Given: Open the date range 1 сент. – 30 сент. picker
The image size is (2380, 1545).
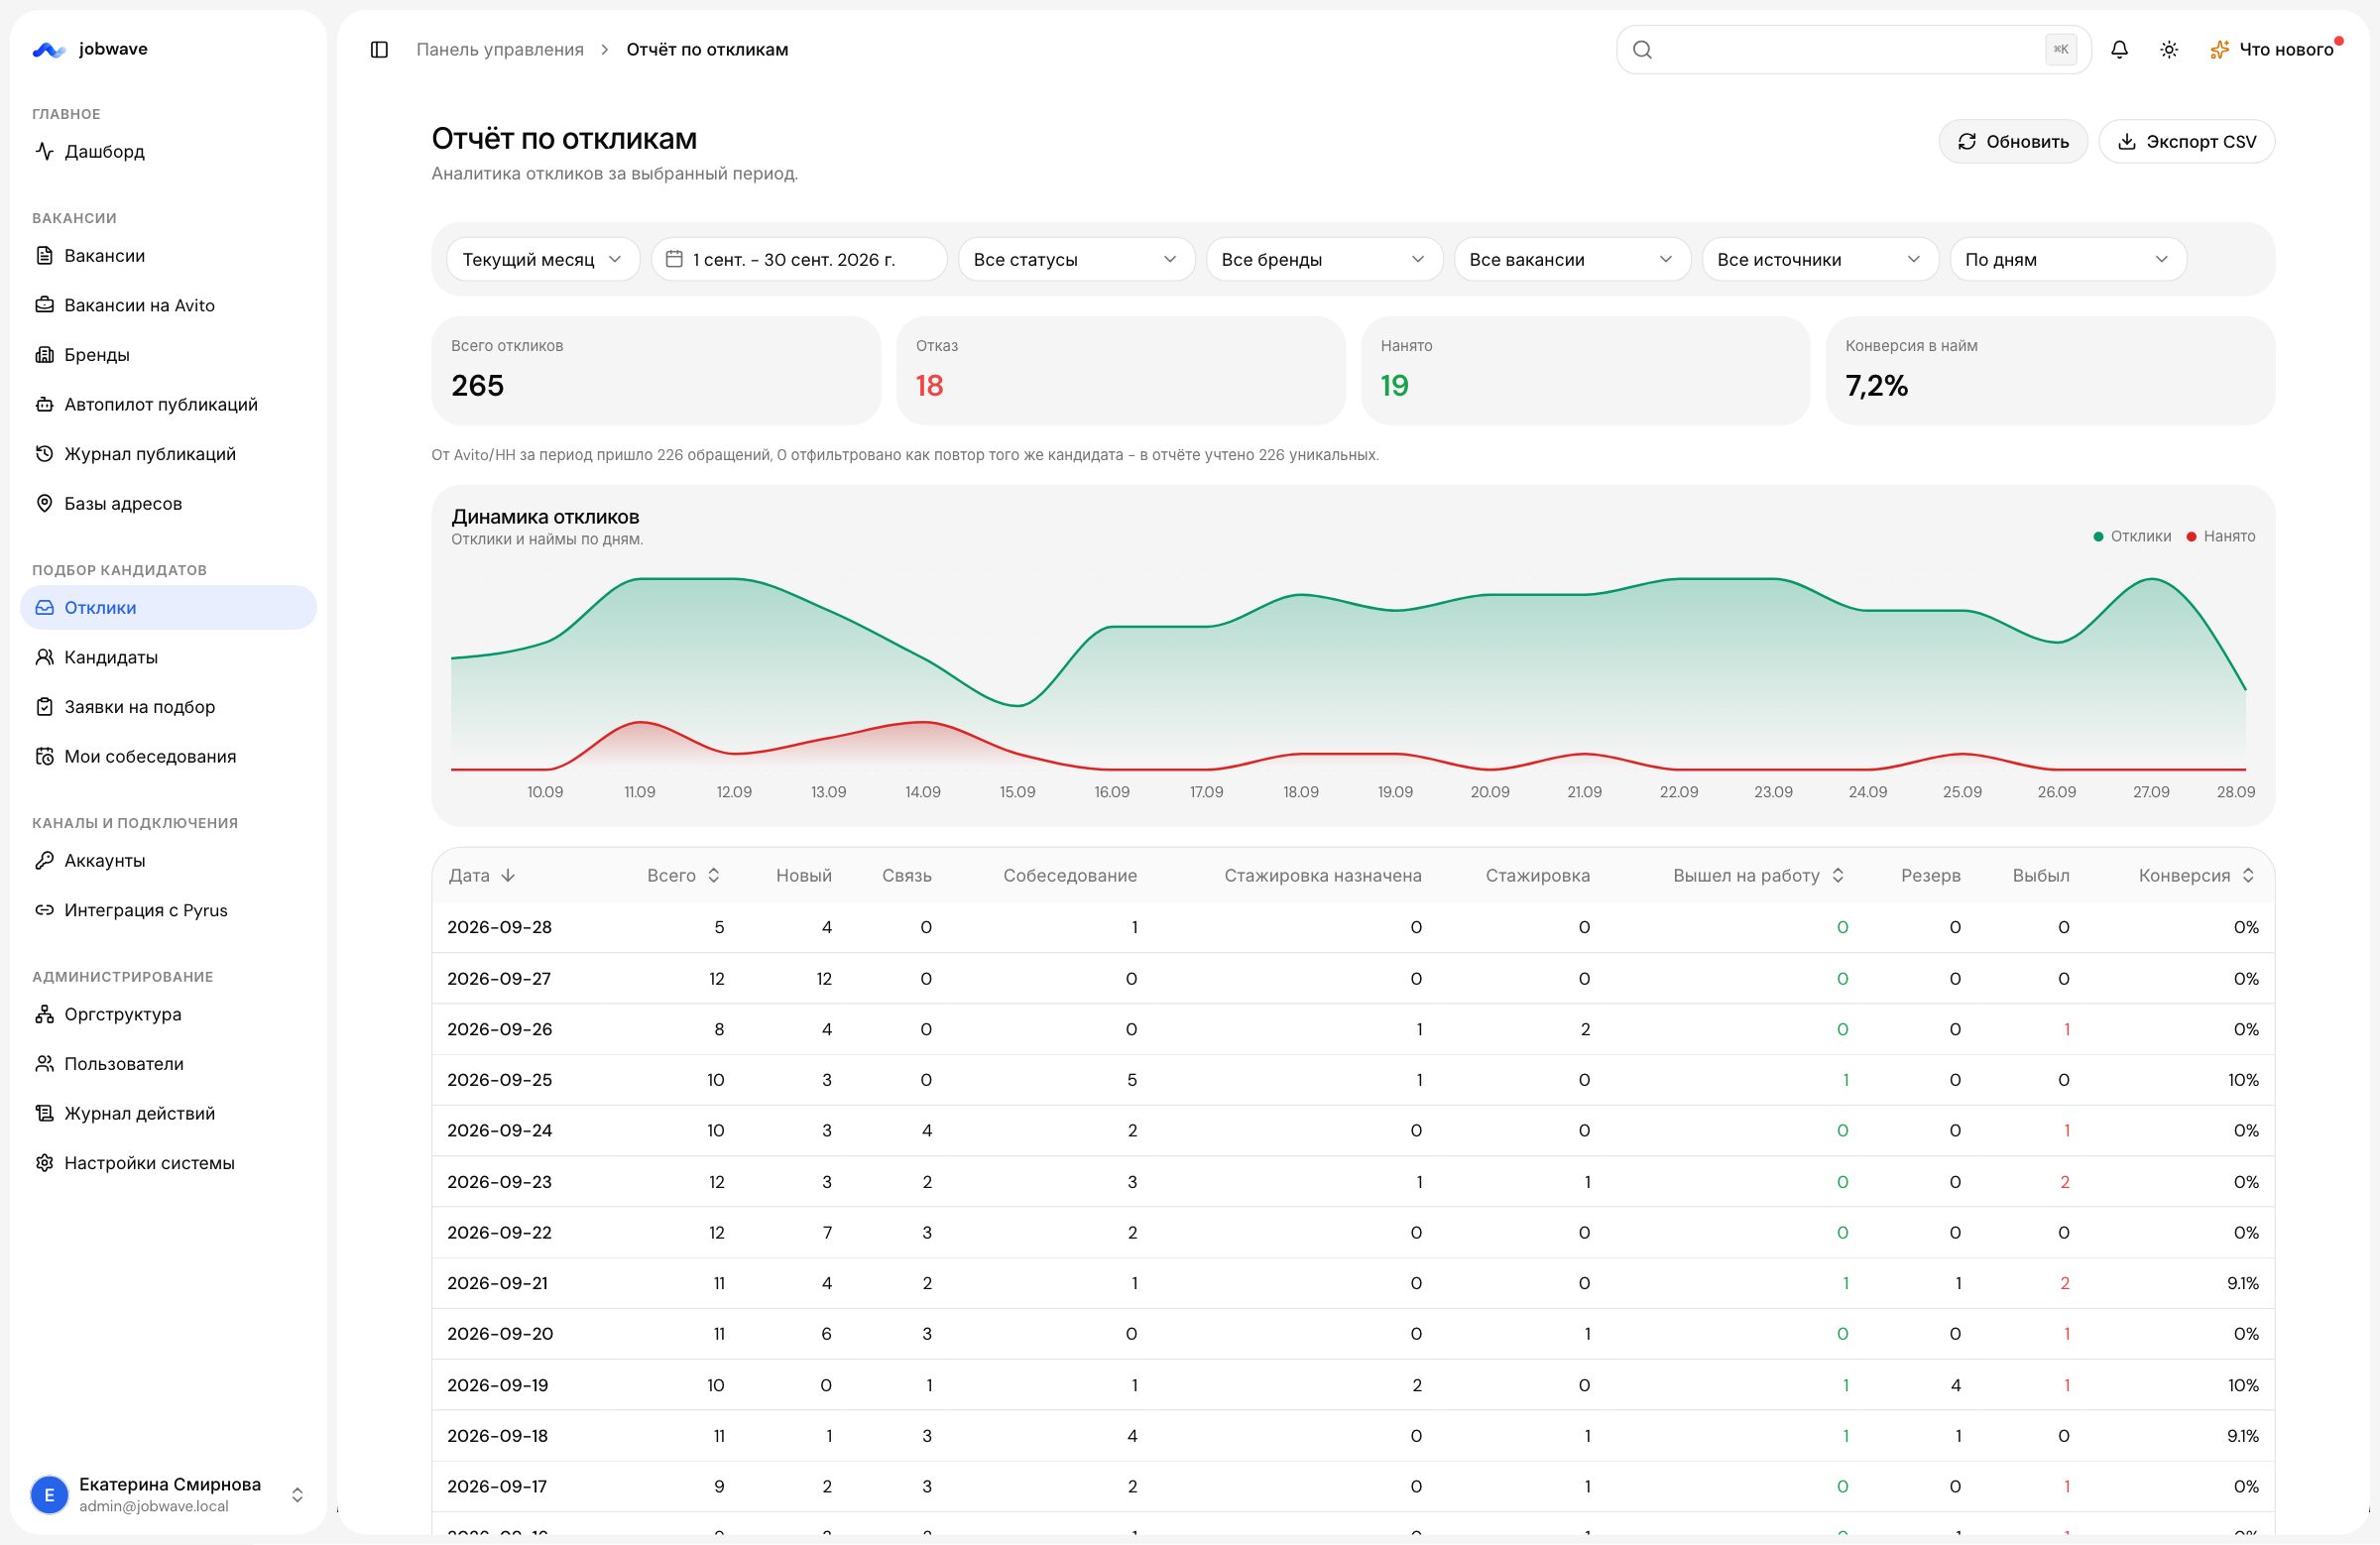Looking at the screenshot, I should point(799,259).
